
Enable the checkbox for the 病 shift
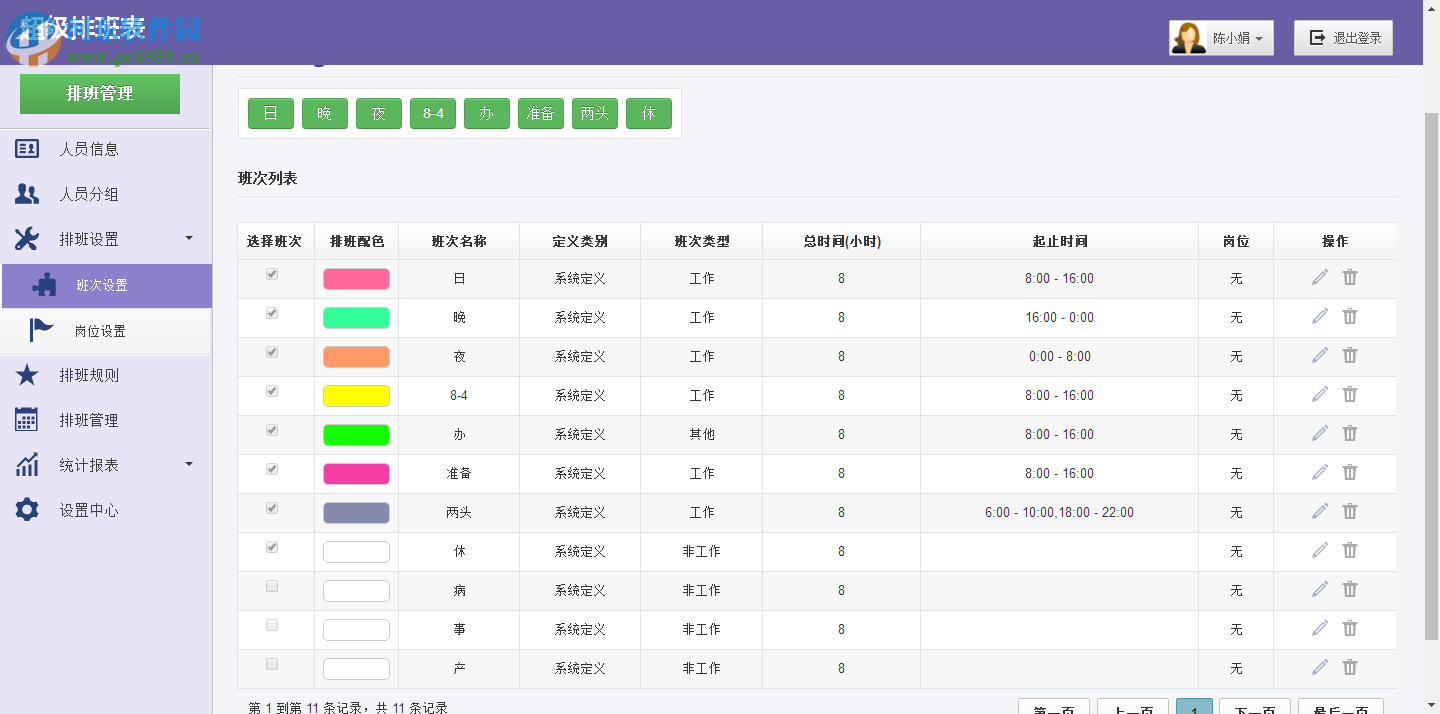click(270, 586)
